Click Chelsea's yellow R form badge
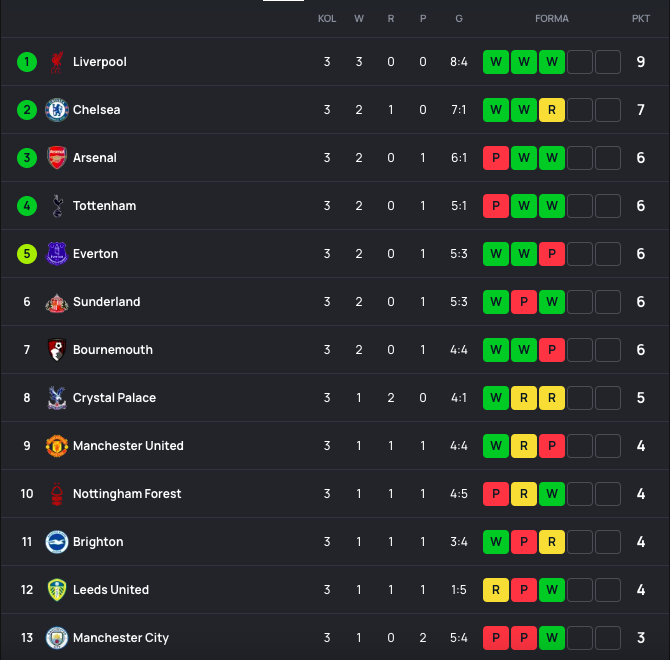The height and width of the screenshot is (660, 670). coord(552,110)
